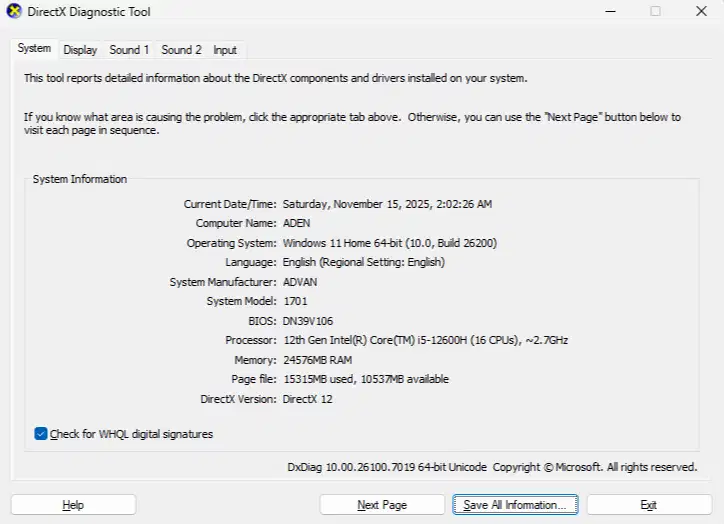Click the System Manufacturer label
The width and height of the screenshot is (725, 524).
(222, 282)
